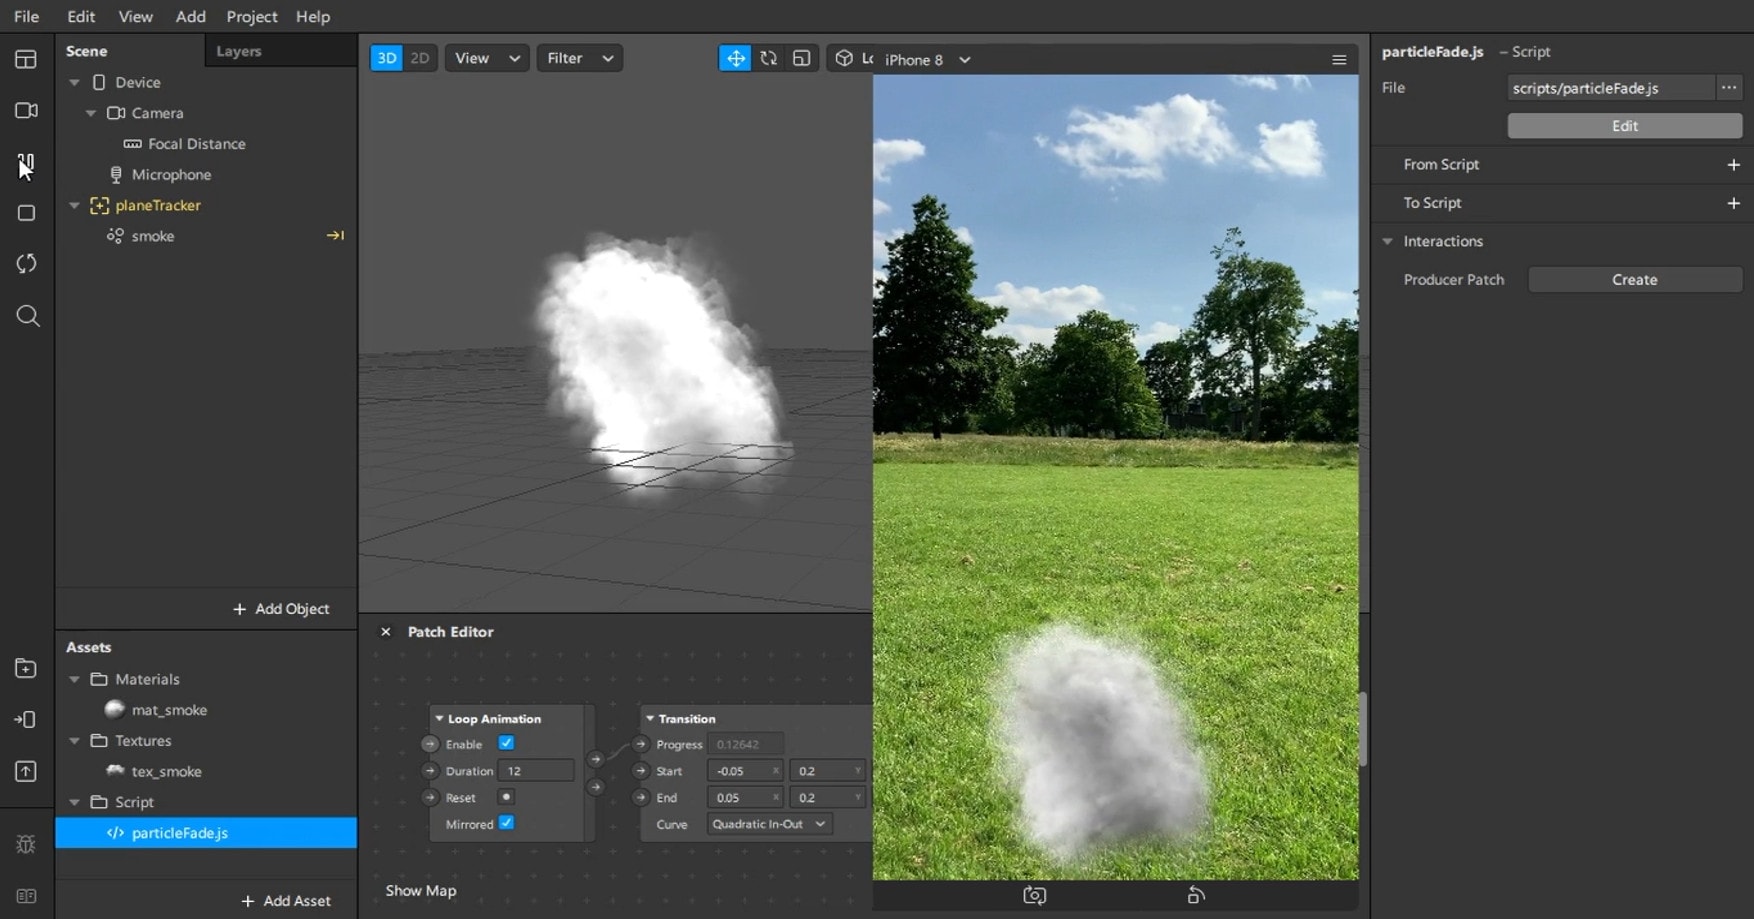1754x919 pixels.
Task: Open the workspace layout icon in the left sidebar
Action: (27, 59)
